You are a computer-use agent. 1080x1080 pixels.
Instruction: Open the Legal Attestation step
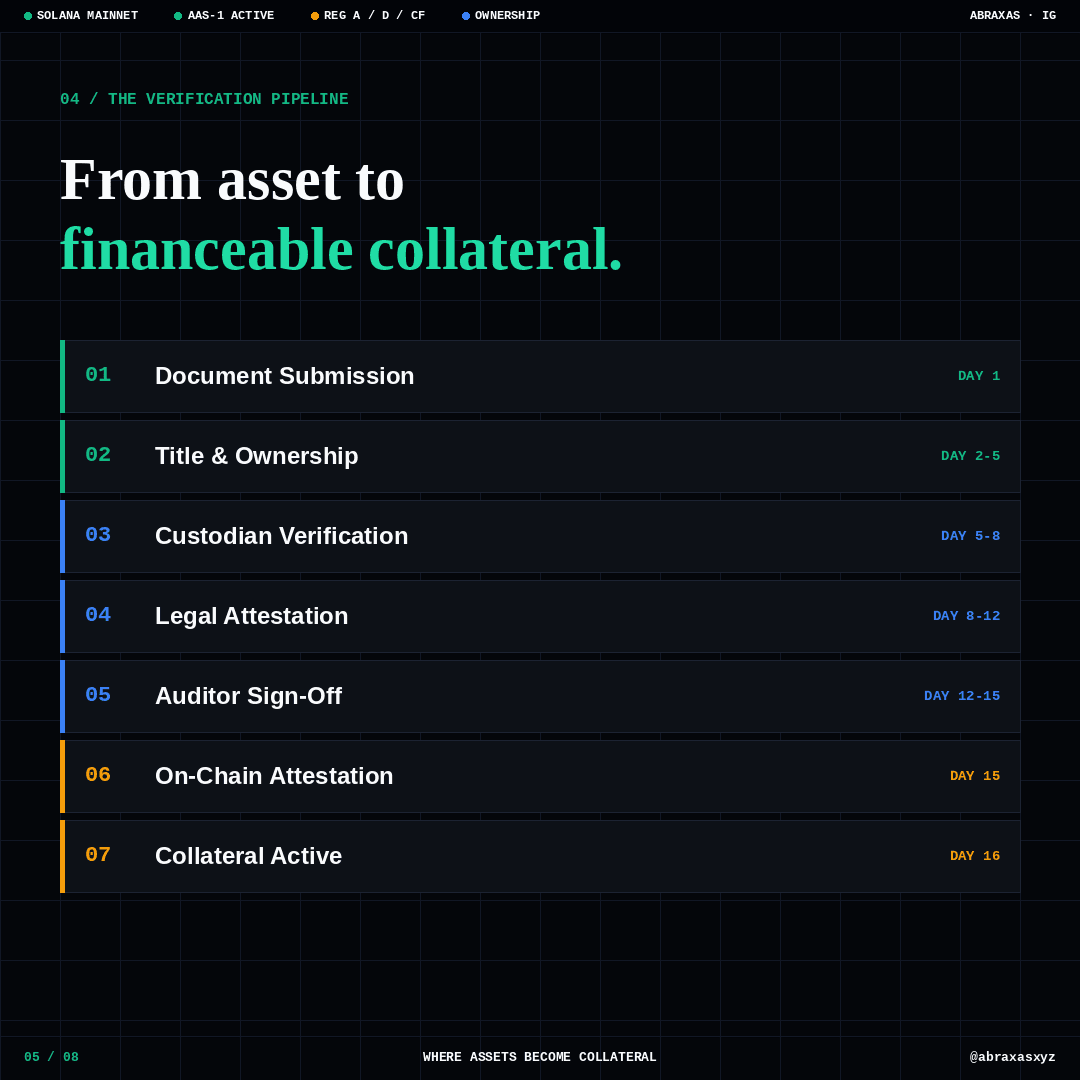click(540, 616)
